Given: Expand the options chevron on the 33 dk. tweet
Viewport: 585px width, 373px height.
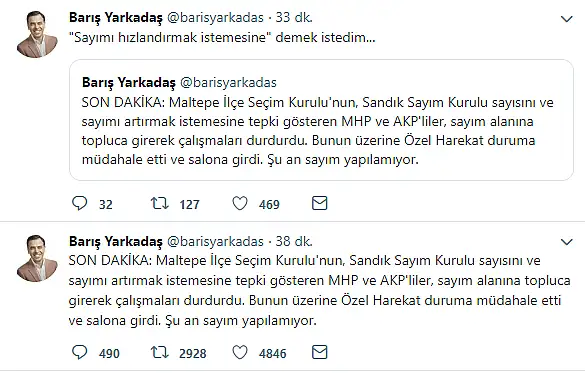Looking at the screenshot, I should point(567,19).
